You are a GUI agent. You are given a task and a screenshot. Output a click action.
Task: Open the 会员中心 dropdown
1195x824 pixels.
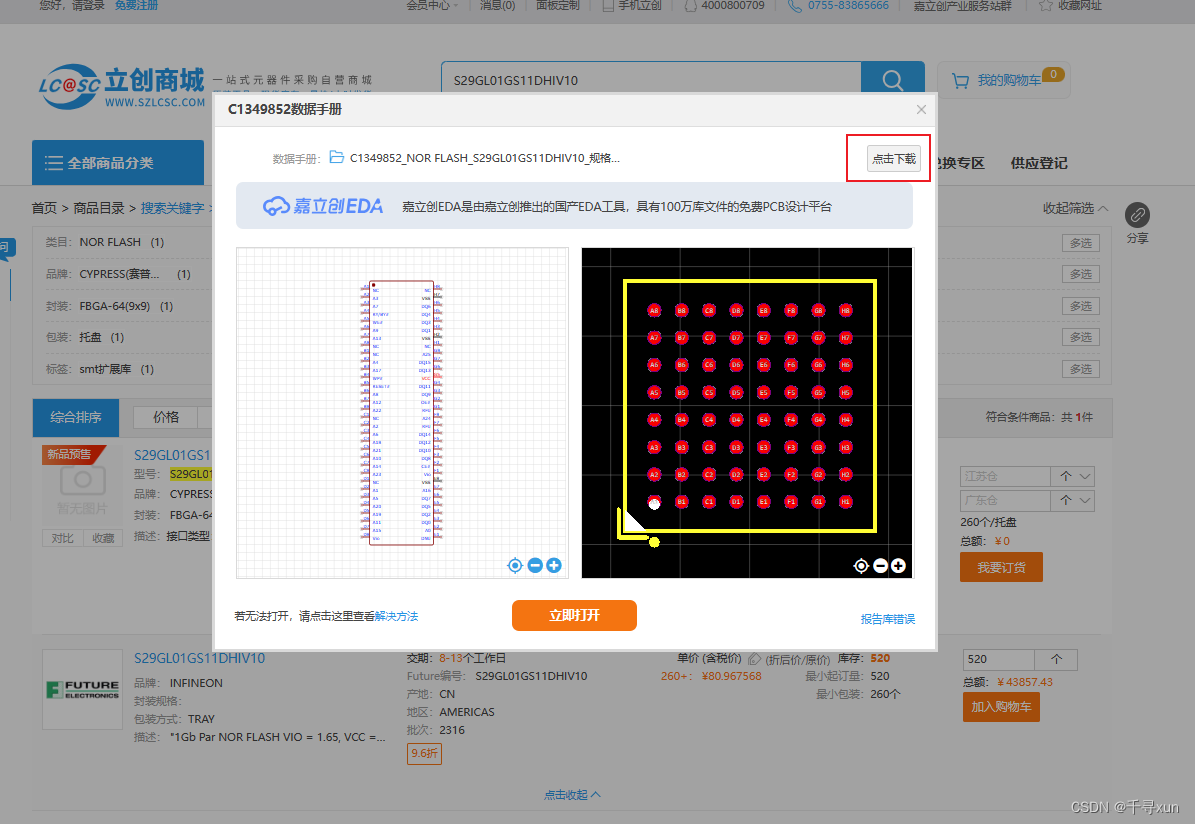coord(432,5)
